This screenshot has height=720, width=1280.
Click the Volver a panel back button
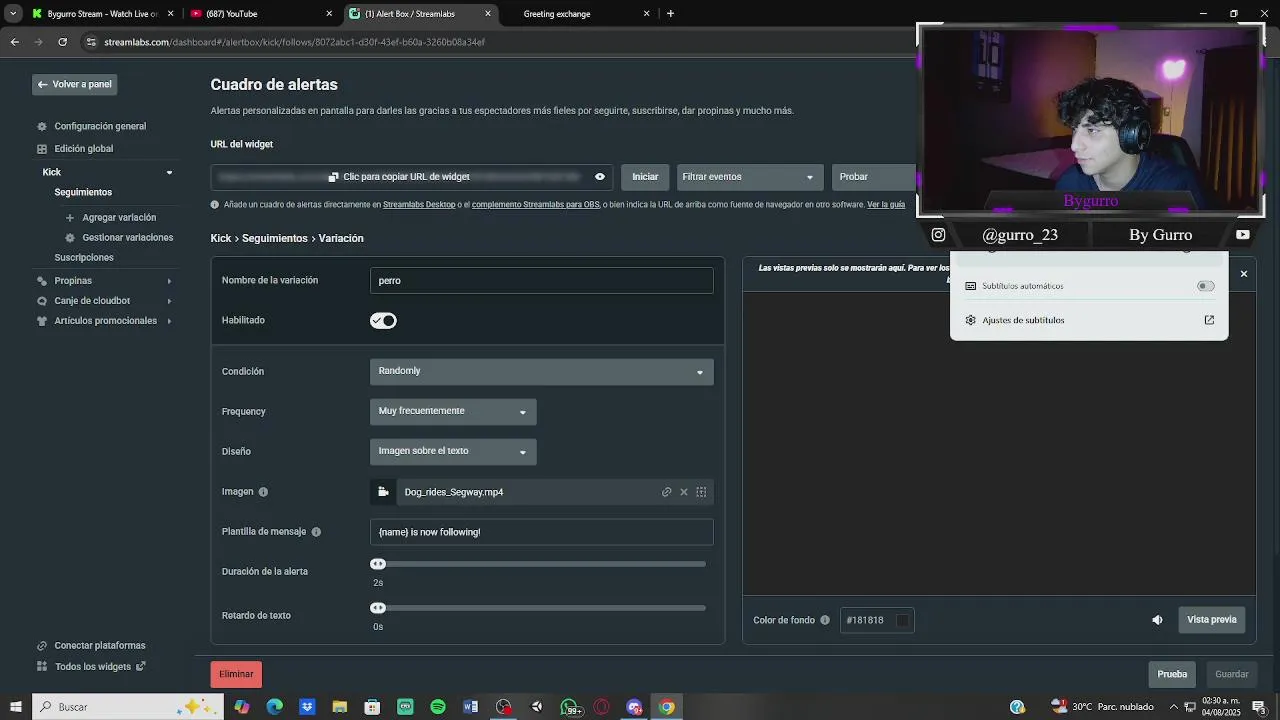(x=74, y=84)
